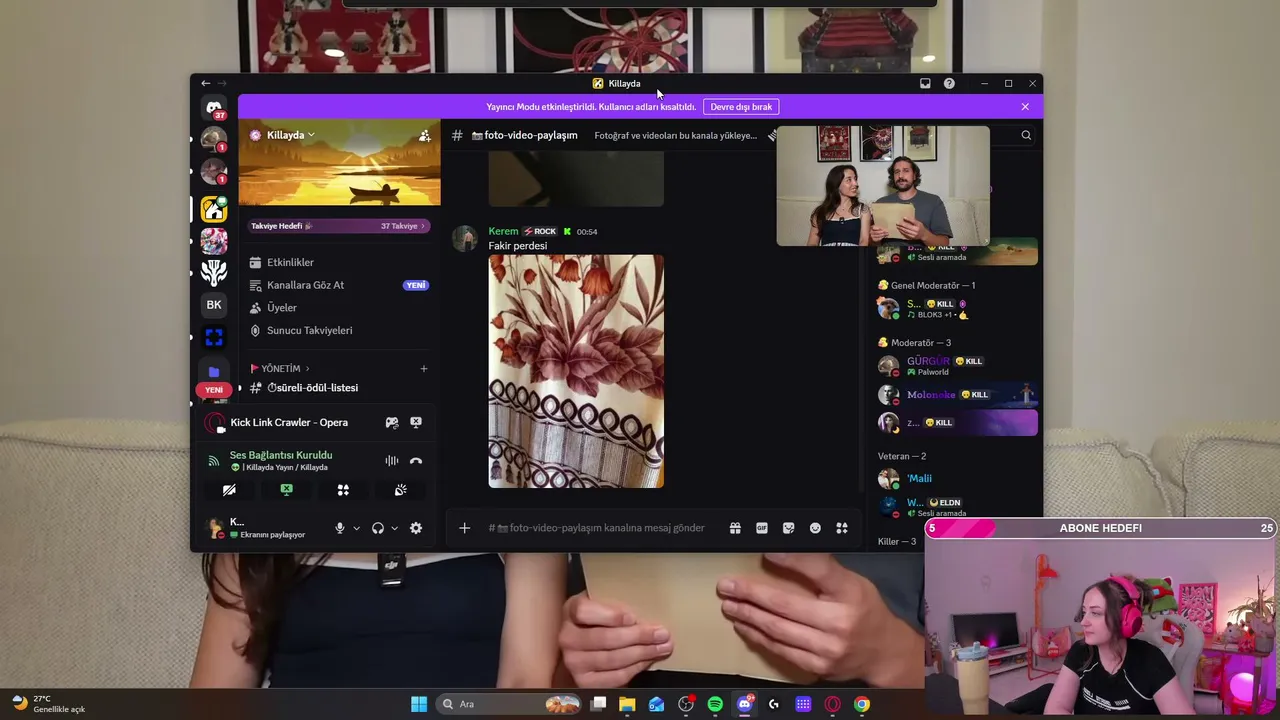Open the apps icon in message bar
Viewport: 1280px width, 720px height.
tap(842, 528)
